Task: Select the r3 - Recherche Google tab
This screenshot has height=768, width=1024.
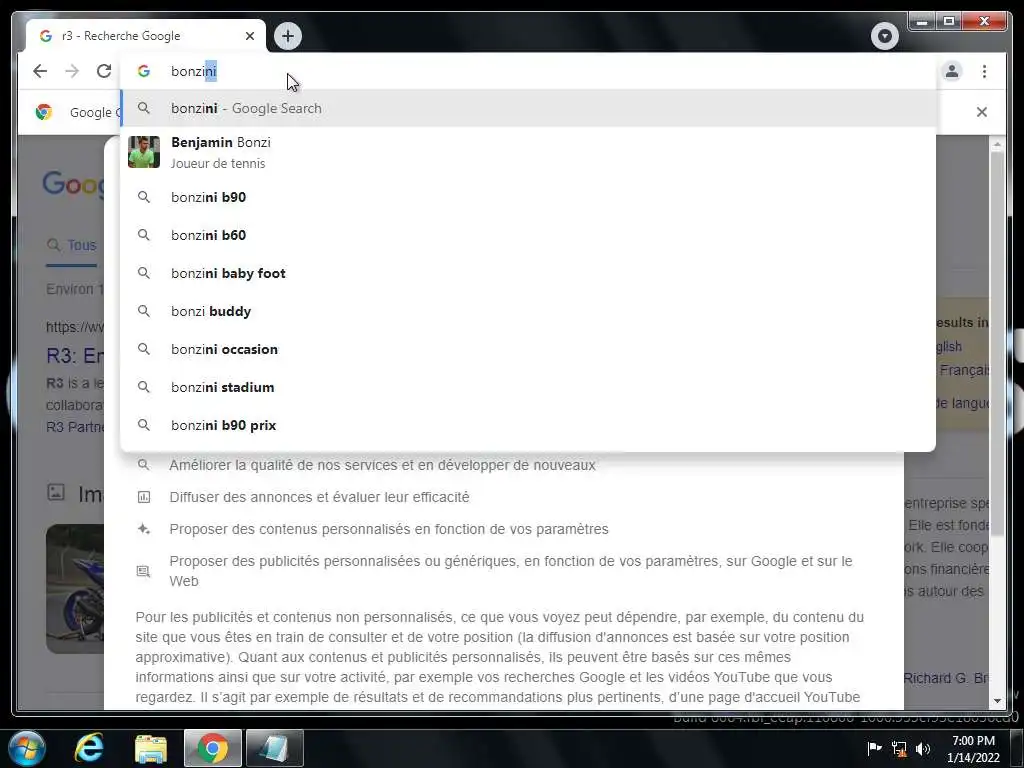Action: pos(146,36)
